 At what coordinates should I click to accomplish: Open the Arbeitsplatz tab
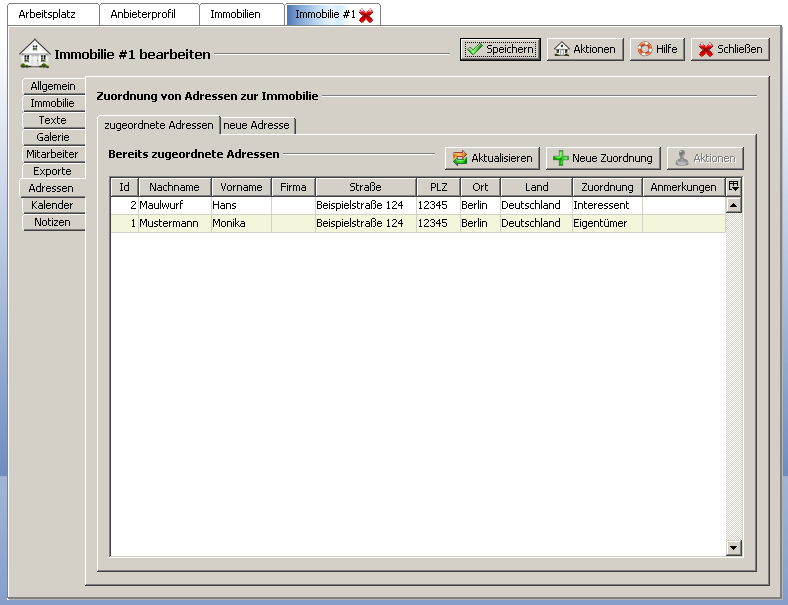47,14
